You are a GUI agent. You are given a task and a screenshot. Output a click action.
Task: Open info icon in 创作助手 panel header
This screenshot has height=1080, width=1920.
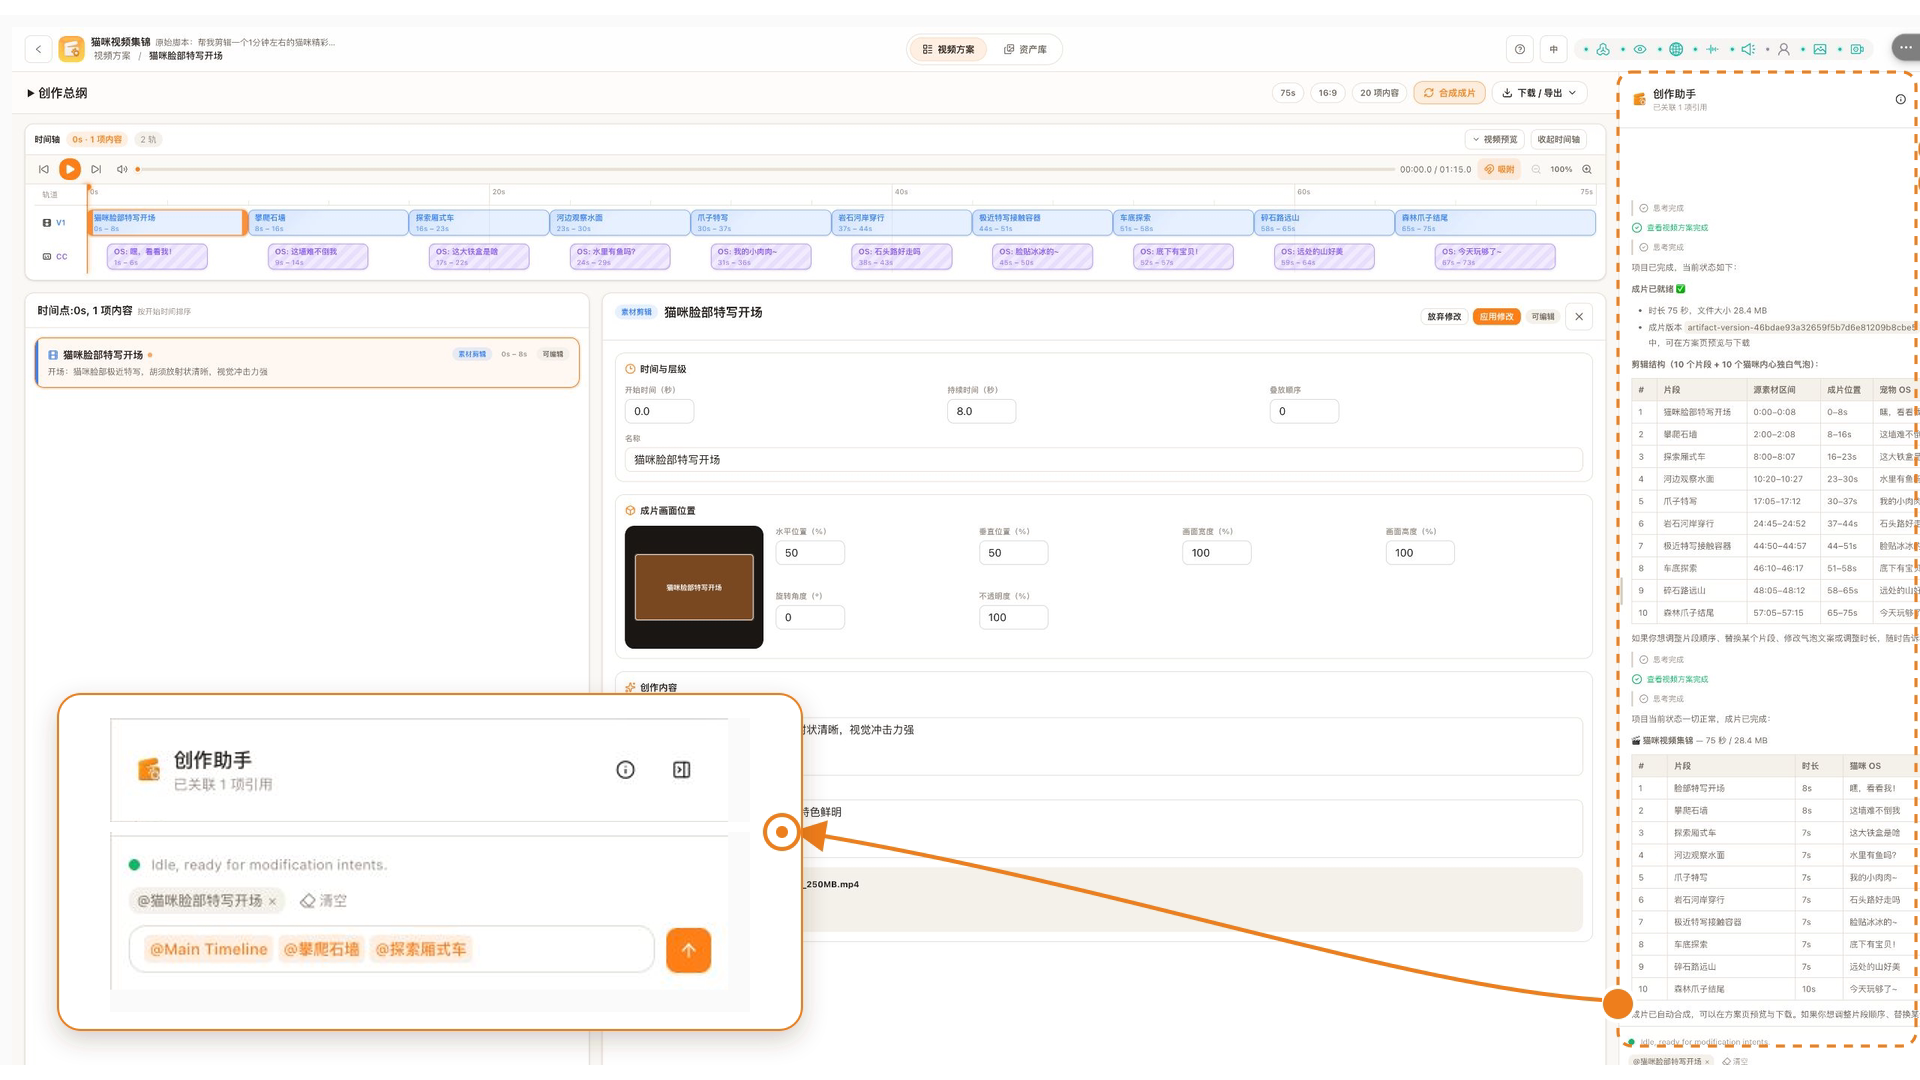click(1900, 99)
